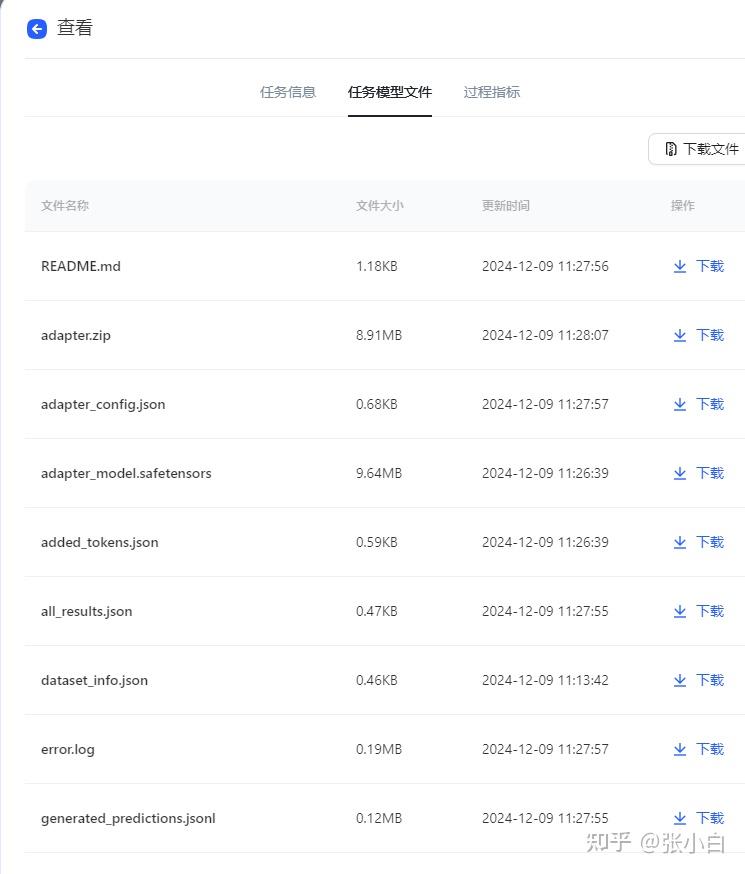
Task: Select the 任务模型文件 tab
Action: click(x=389, y=92)
